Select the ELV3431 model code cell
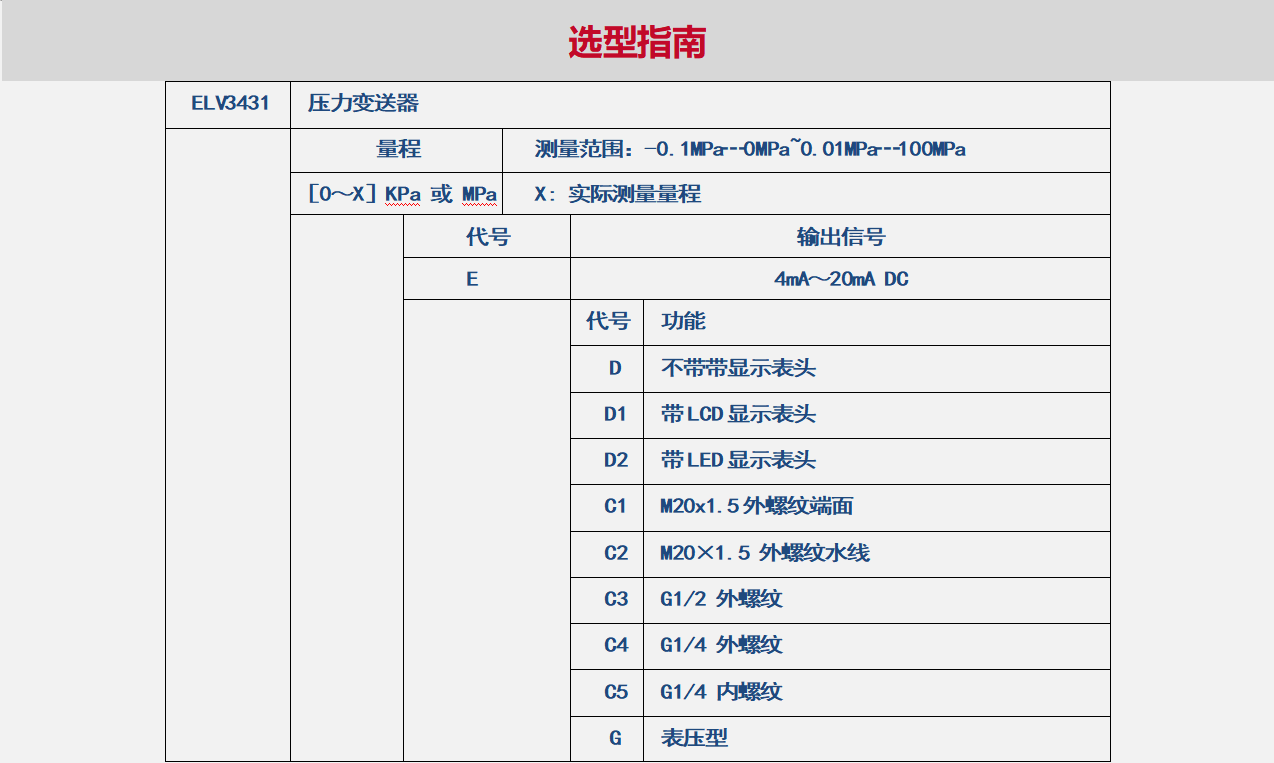The height and width of the screenshot is (763, 1274). (x=230, y=104)
